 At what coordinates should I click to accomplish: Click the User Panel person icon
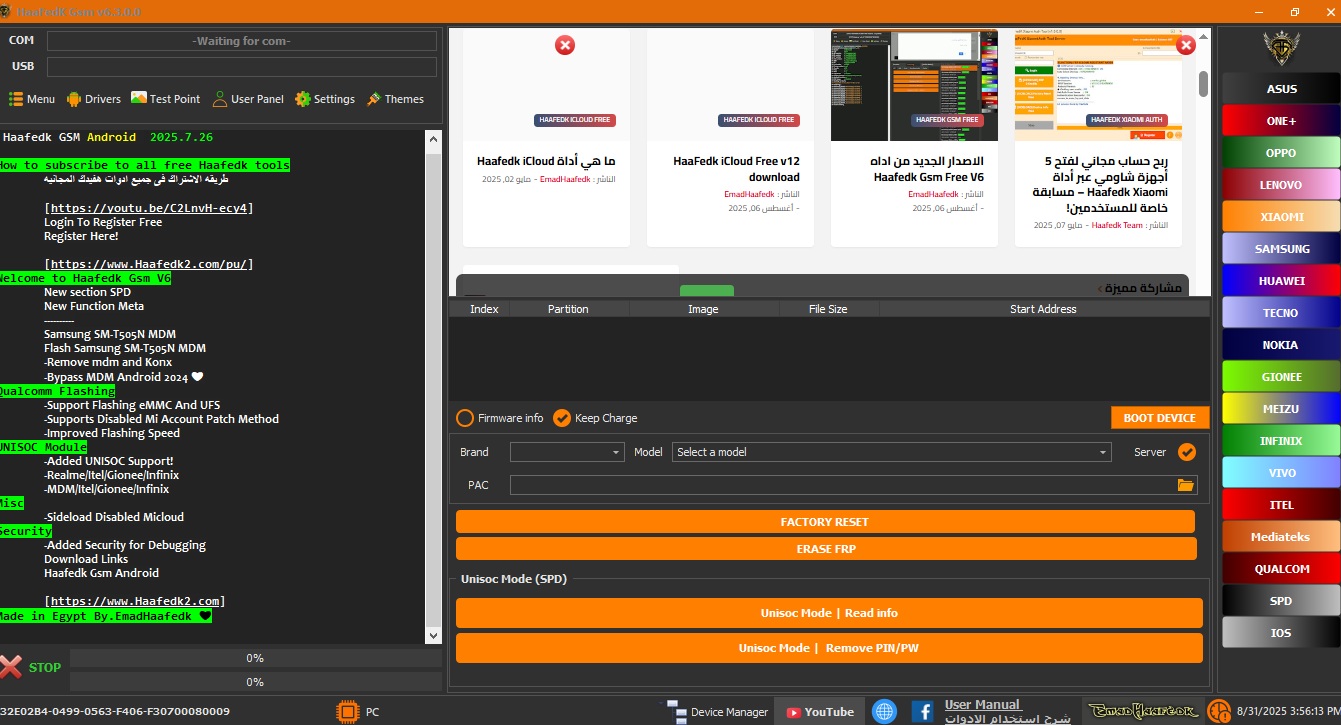[x=220, y=99]
